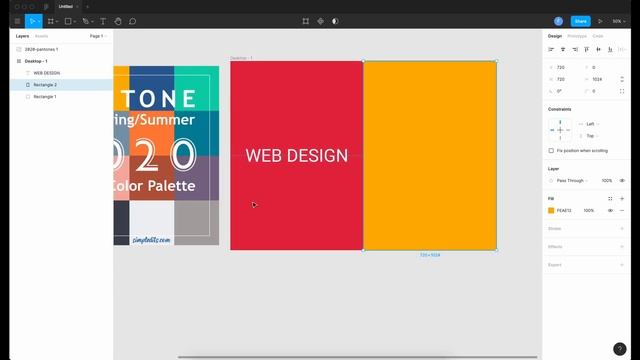Add a stroke with plus icon

coord(622,229)
